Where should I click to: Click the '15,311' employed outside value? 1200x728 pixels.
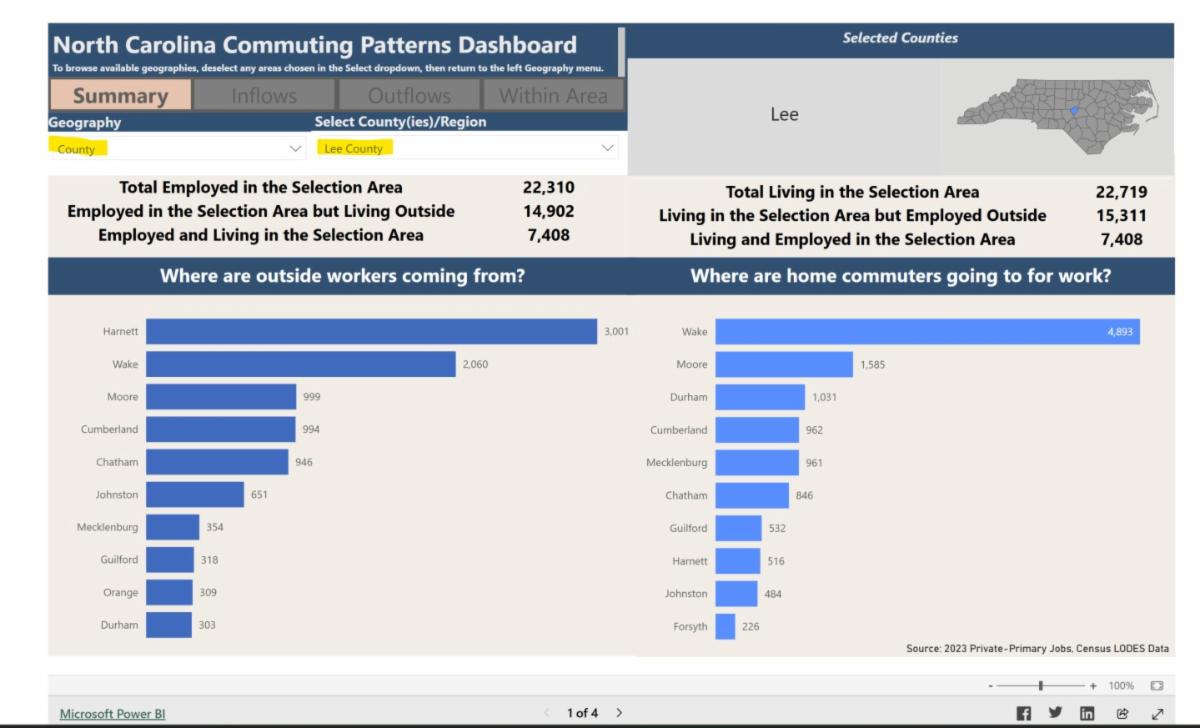(x=1121, y=215)
